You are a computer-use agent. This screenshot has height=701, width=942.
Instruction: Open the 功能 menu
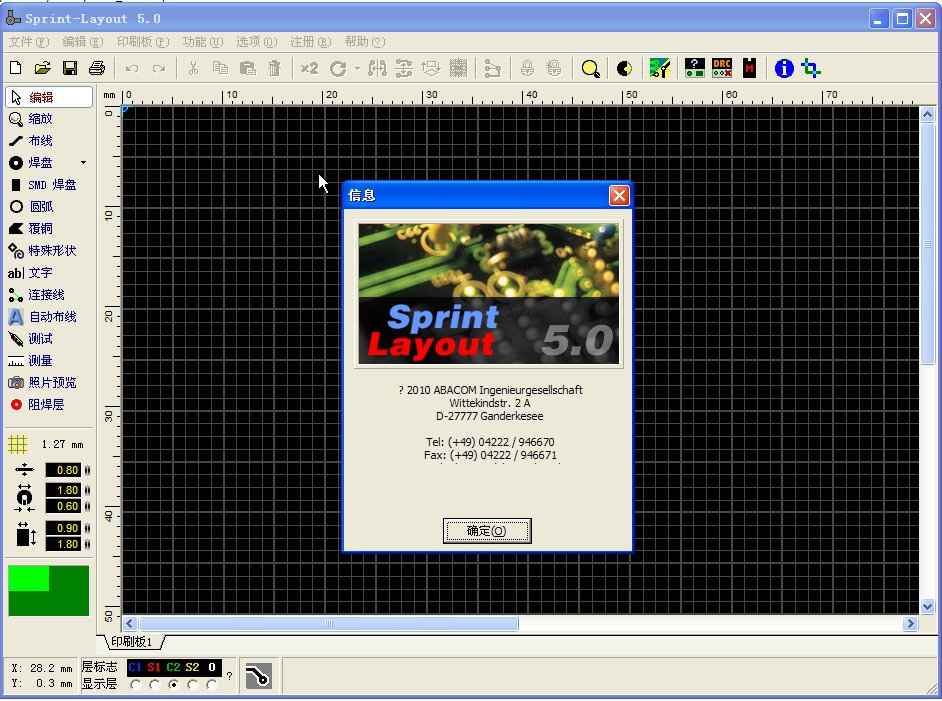pyautogui.click(x=203, y=41)
